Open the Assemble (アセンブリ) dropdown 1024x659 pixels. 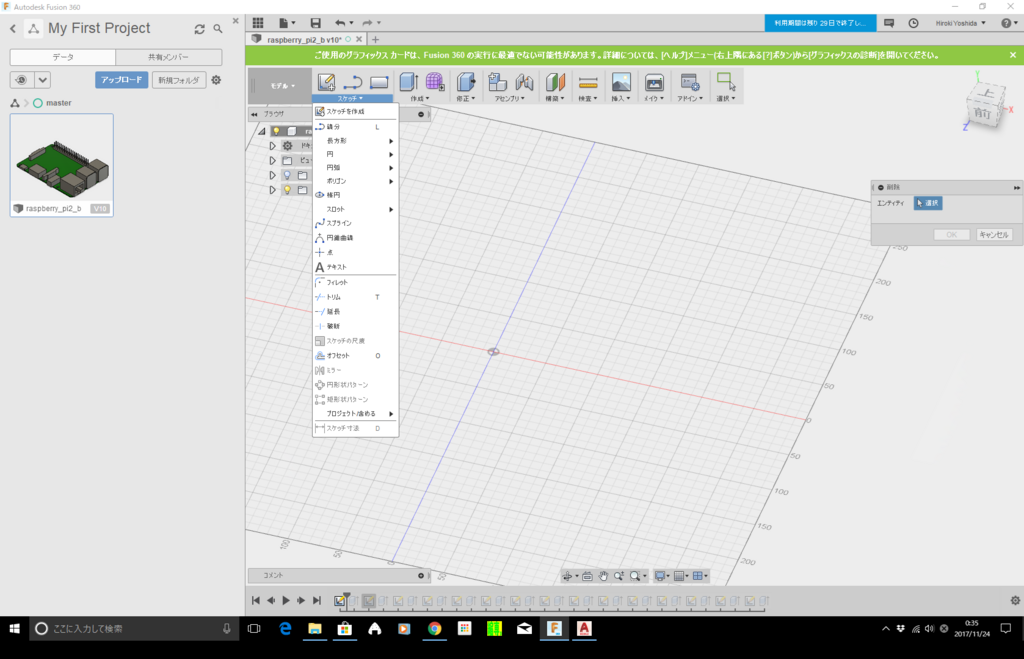(x=509, y=99)
